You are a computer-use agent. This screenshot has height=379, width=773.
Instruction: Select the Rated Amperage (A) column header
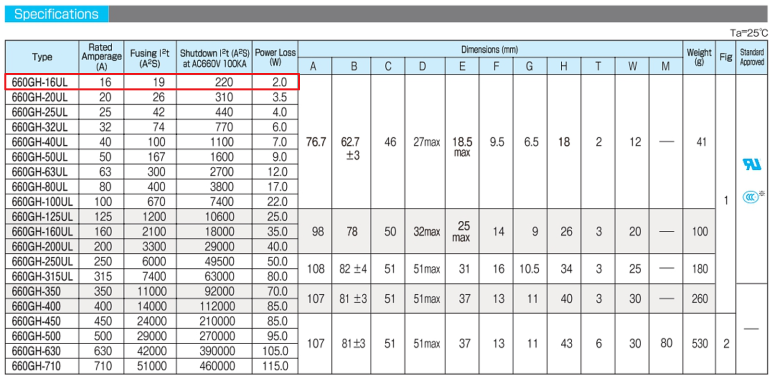[102, 57]
